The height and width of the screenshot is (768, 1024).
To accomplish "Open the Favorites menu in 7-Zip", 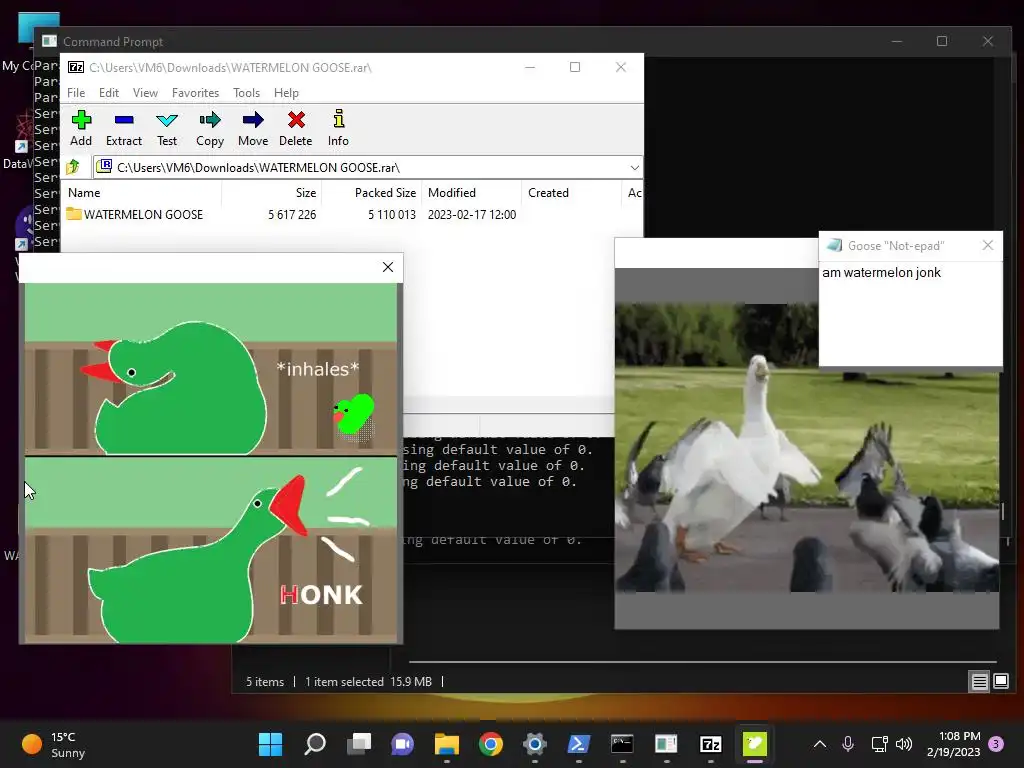I will pos(195,93).
